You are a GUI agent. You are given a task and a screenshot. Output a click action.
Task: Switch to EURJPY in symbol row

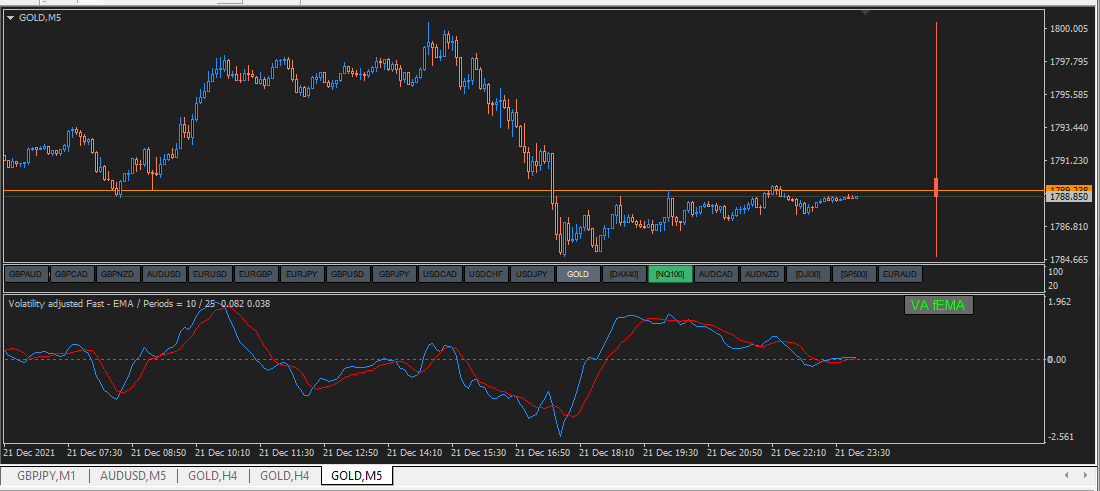pos(302,274)
